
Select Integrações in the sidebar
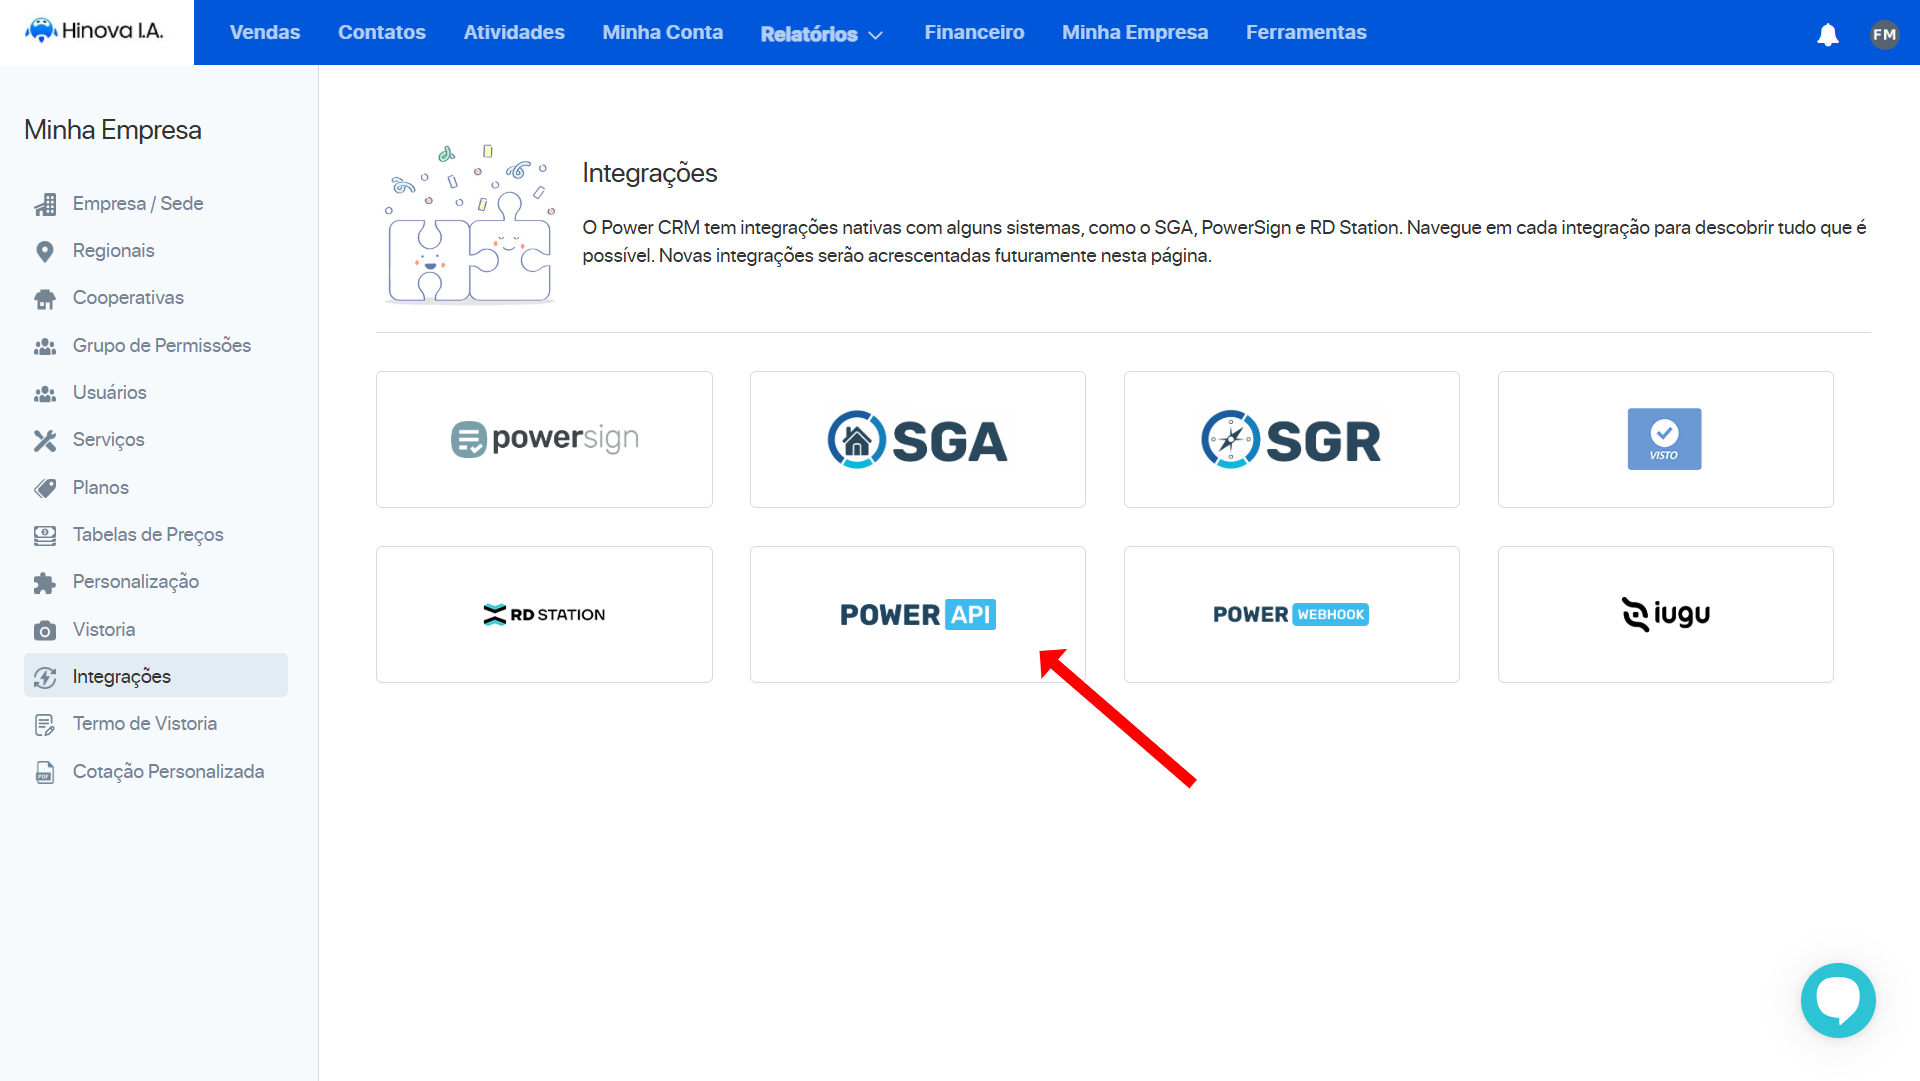point(156,677)
